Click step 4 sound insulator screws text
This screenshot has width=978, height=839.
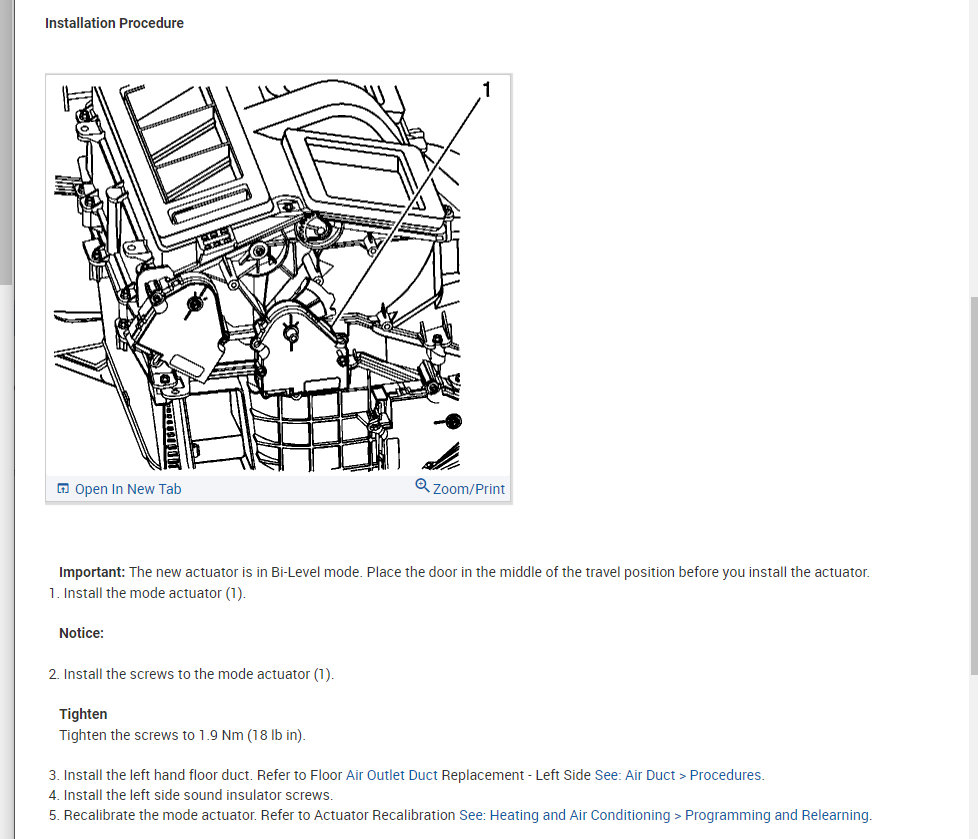click(191, 795)
